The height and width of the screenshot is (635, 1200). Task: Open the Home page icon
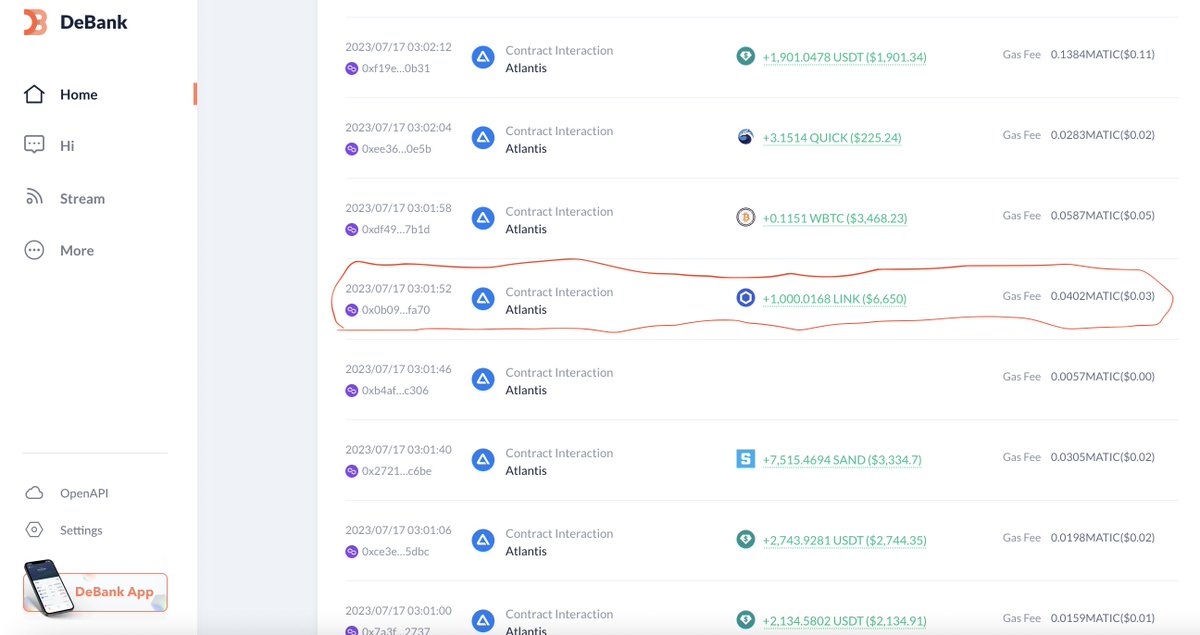pyautogui.click(x=34, y=94)
